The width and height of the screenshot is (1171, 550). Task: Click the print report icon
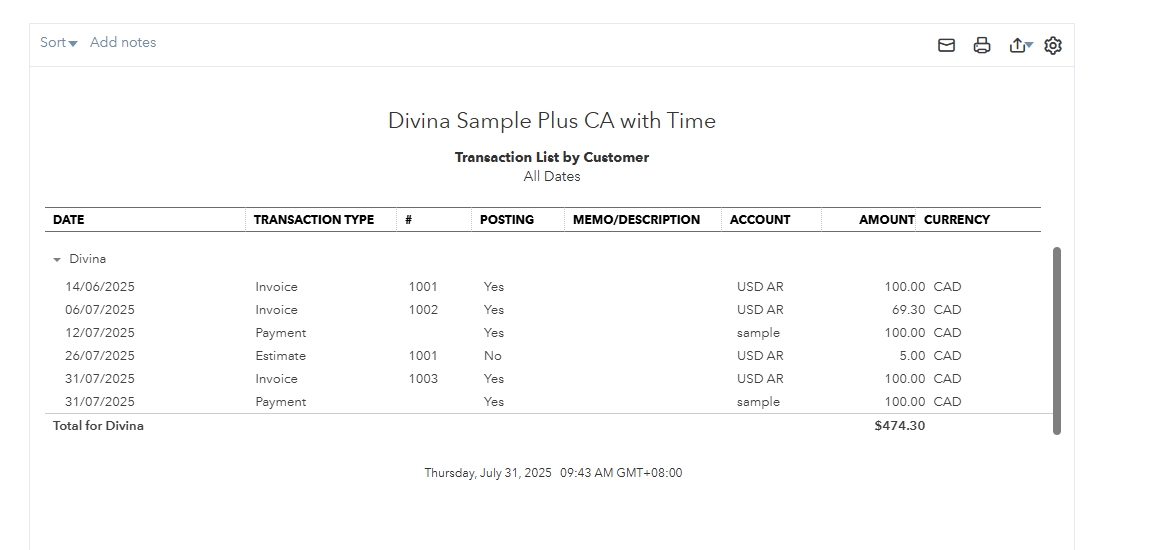click(982, 46)
